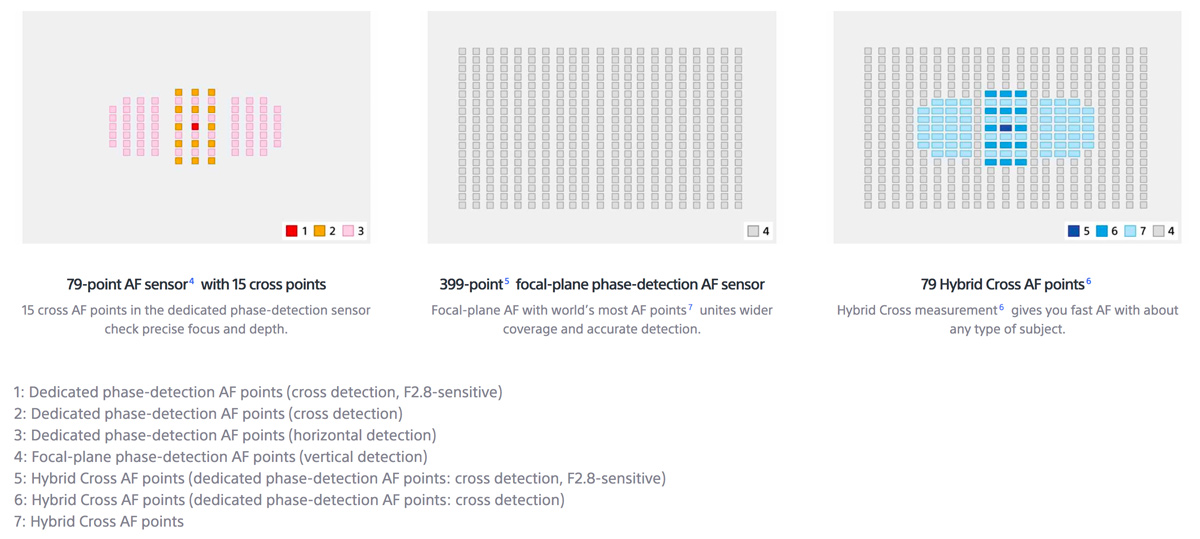
Task: Open footnote 7 after world's most AF points
Action: pos(690,306)
